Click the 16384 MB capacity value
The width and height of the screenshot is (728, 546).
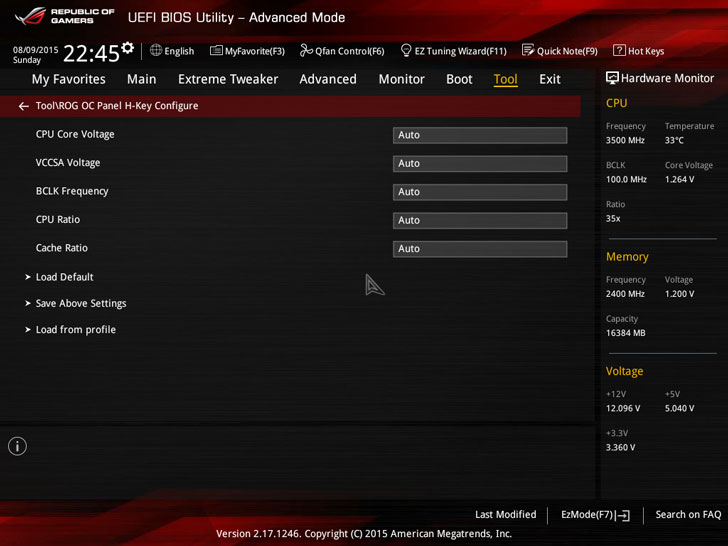click(x=625, y=333)
